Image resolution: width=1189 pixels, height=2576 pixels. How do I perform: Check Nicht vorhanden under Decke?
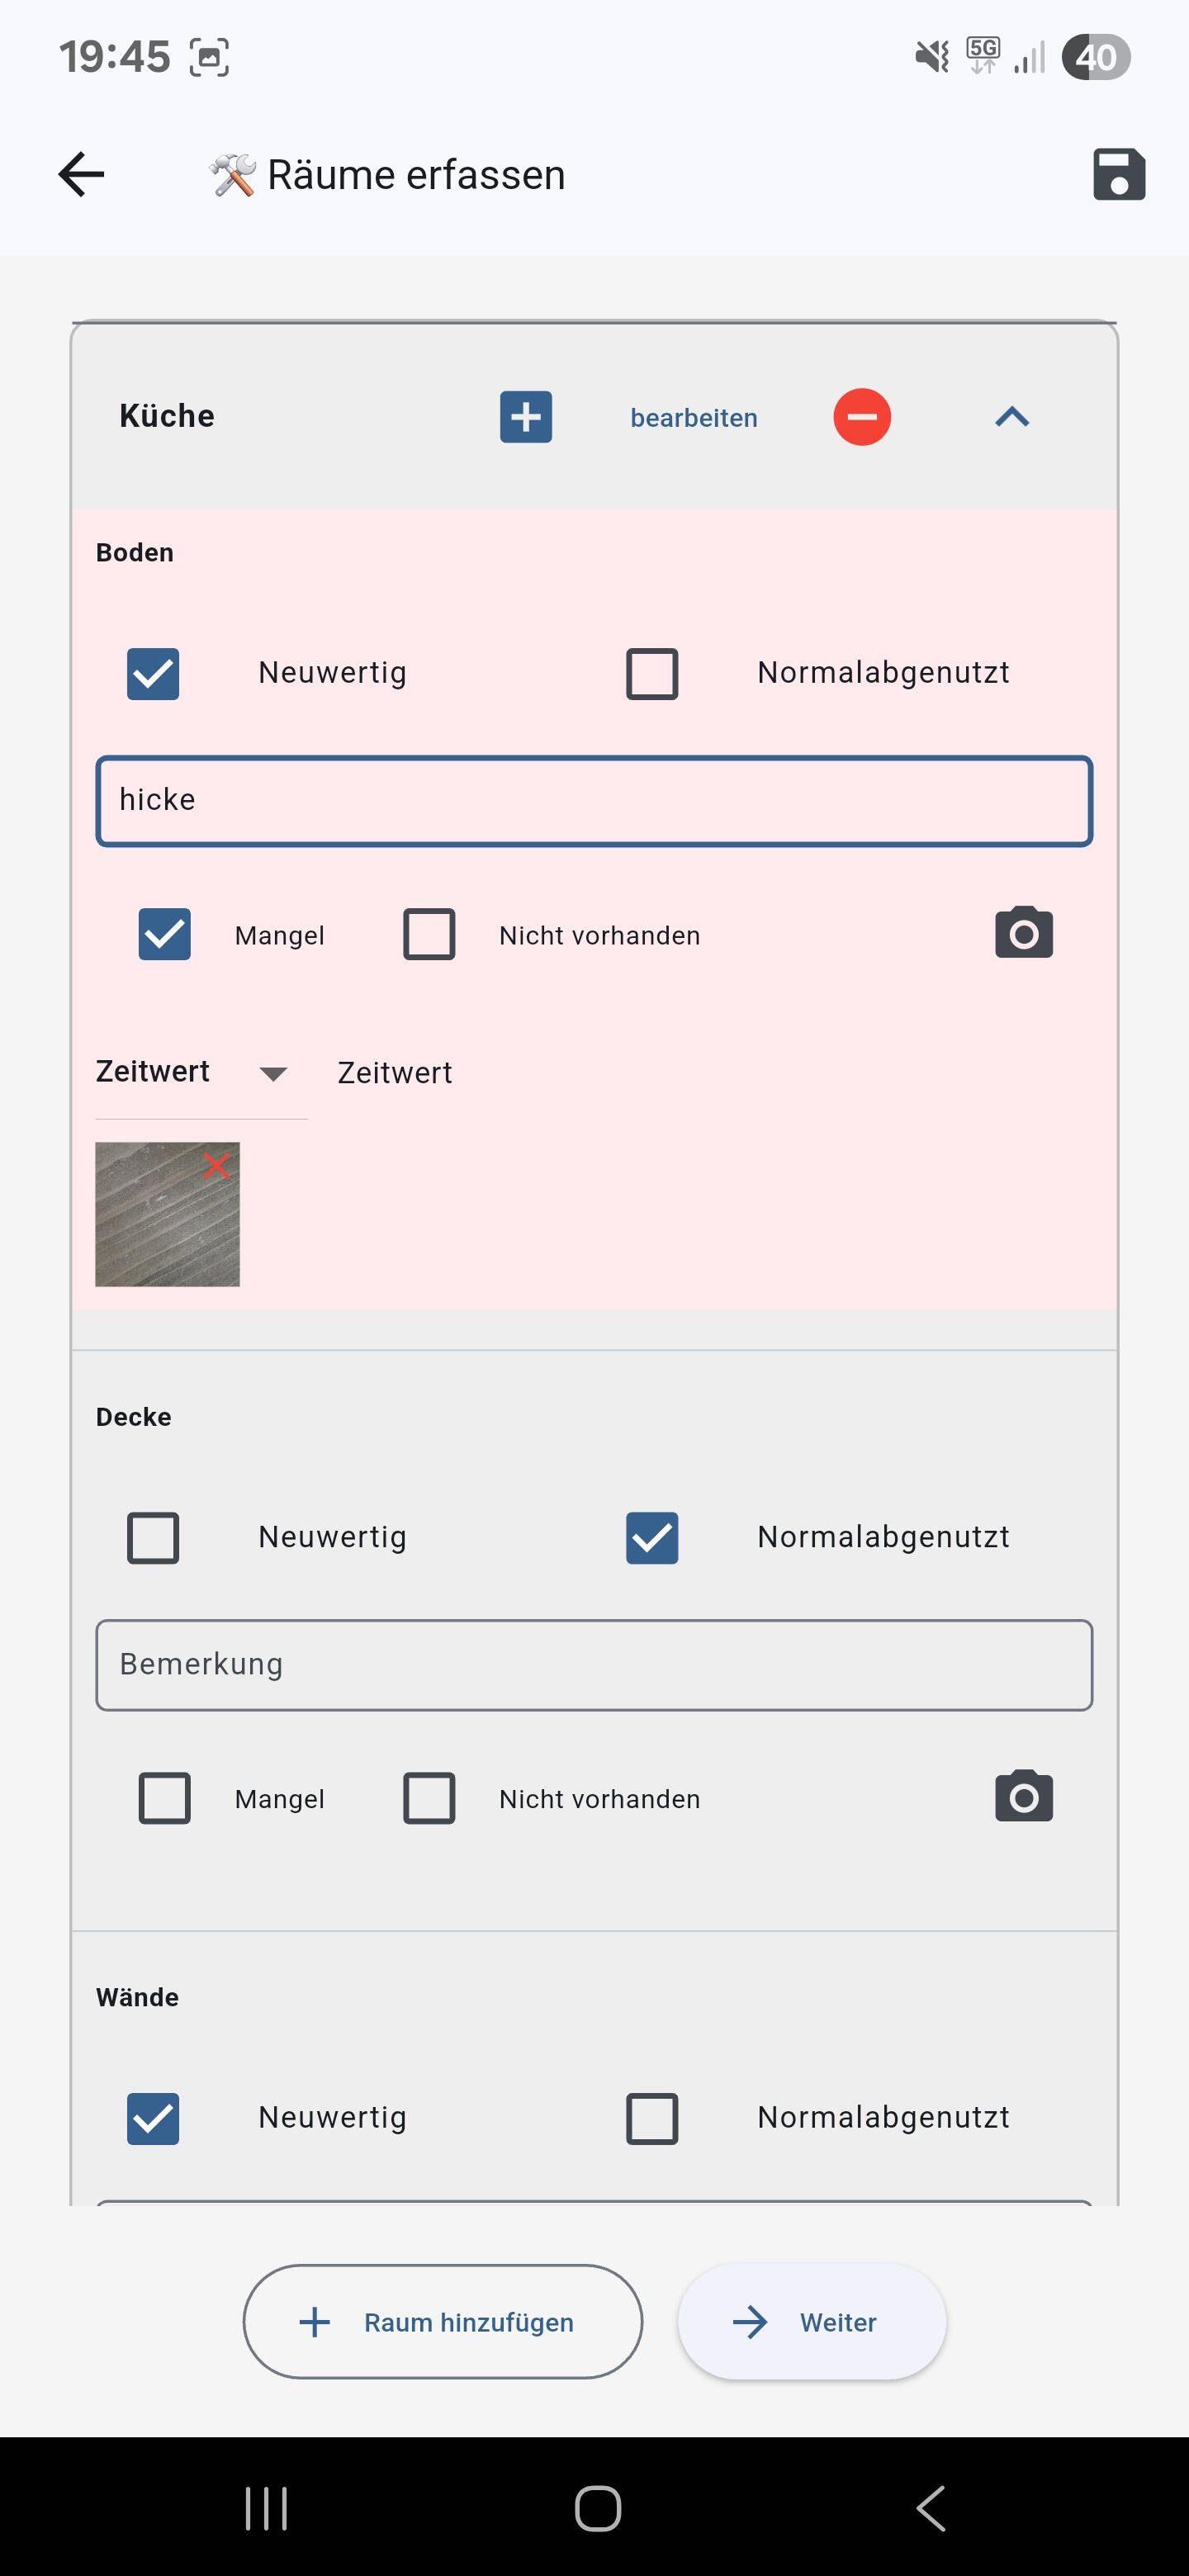click(429, 1798)
